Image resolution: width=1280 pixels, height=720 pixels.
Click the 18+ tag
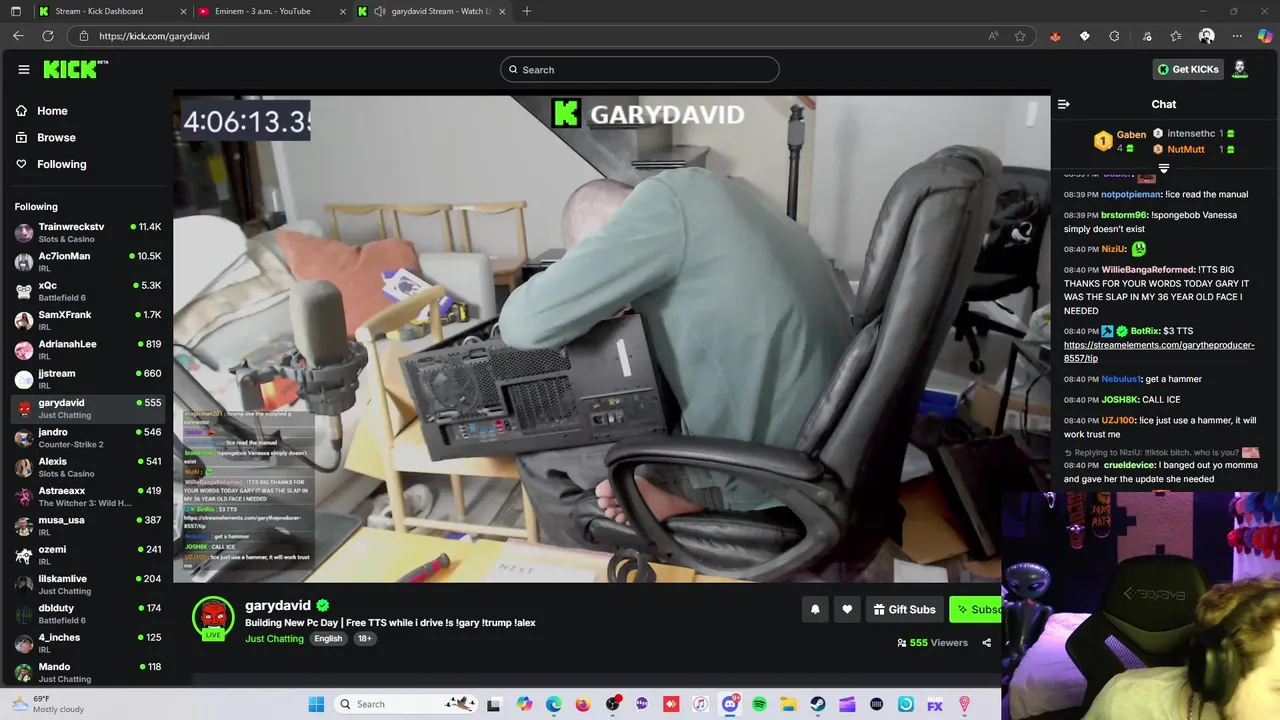coord(364,639)
